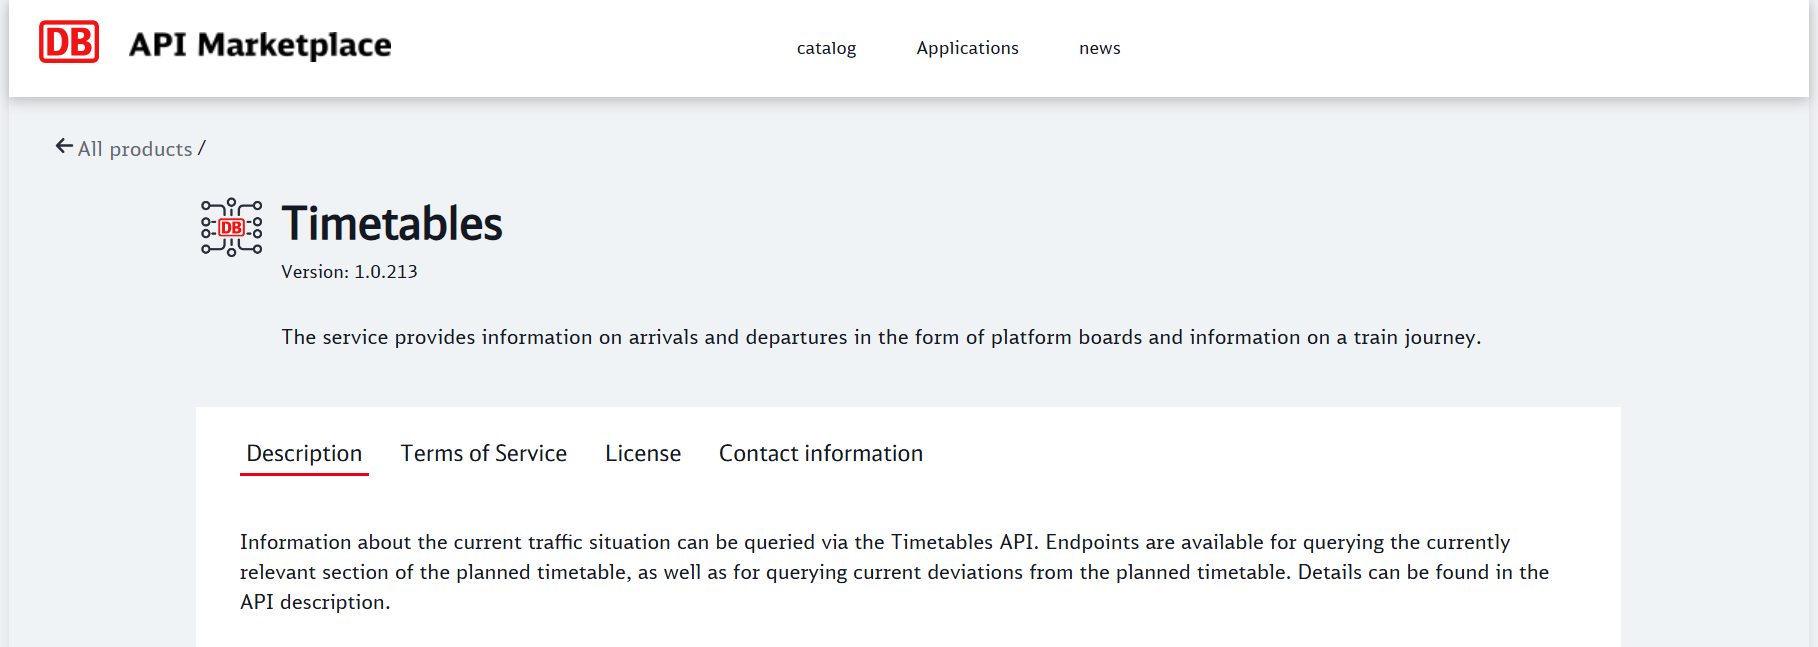Click the Version 1.0.213 text
The width and height of the screenshot is (1818, 647).
[349, 272]
